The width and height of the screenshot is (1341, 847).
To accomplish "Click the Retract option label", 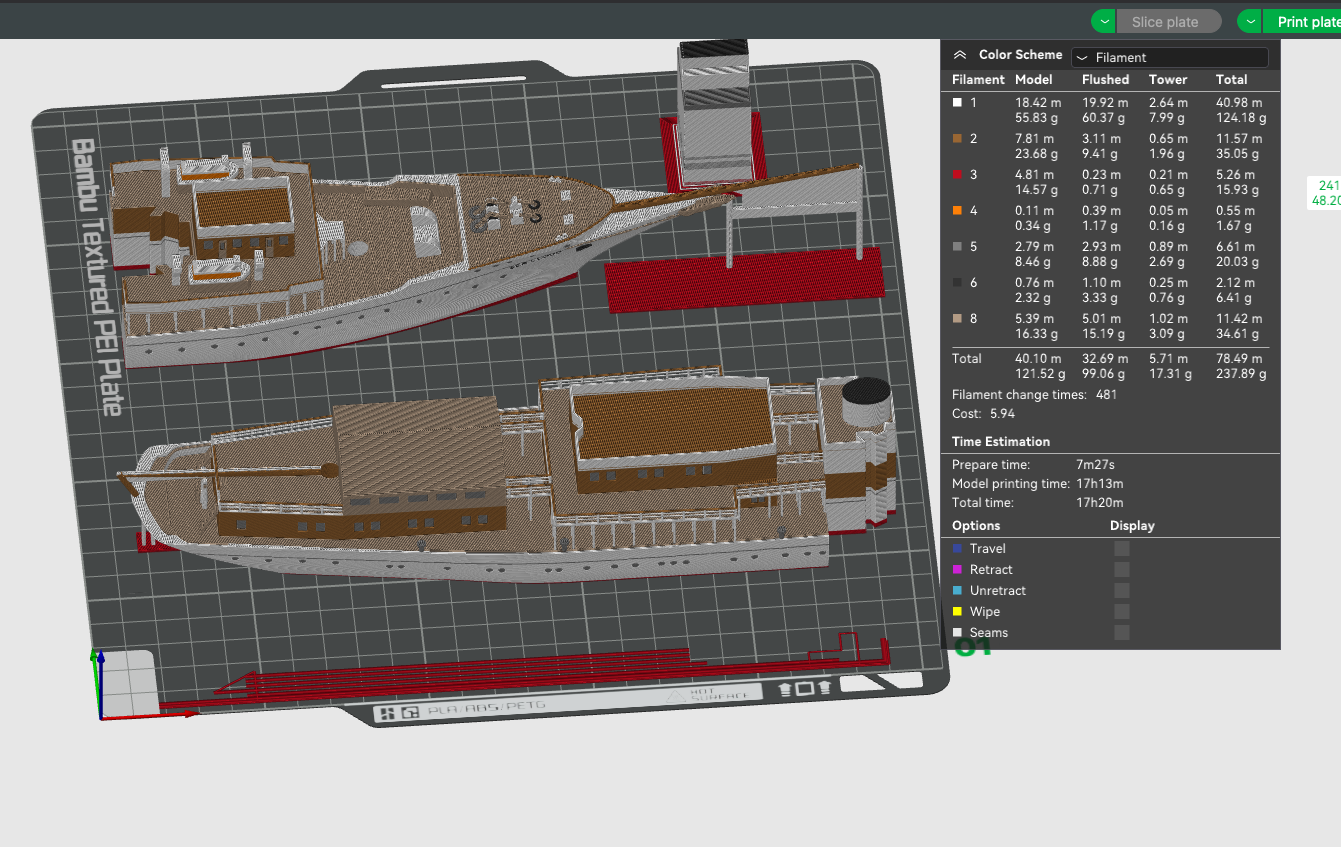I will tap(990, 569).
